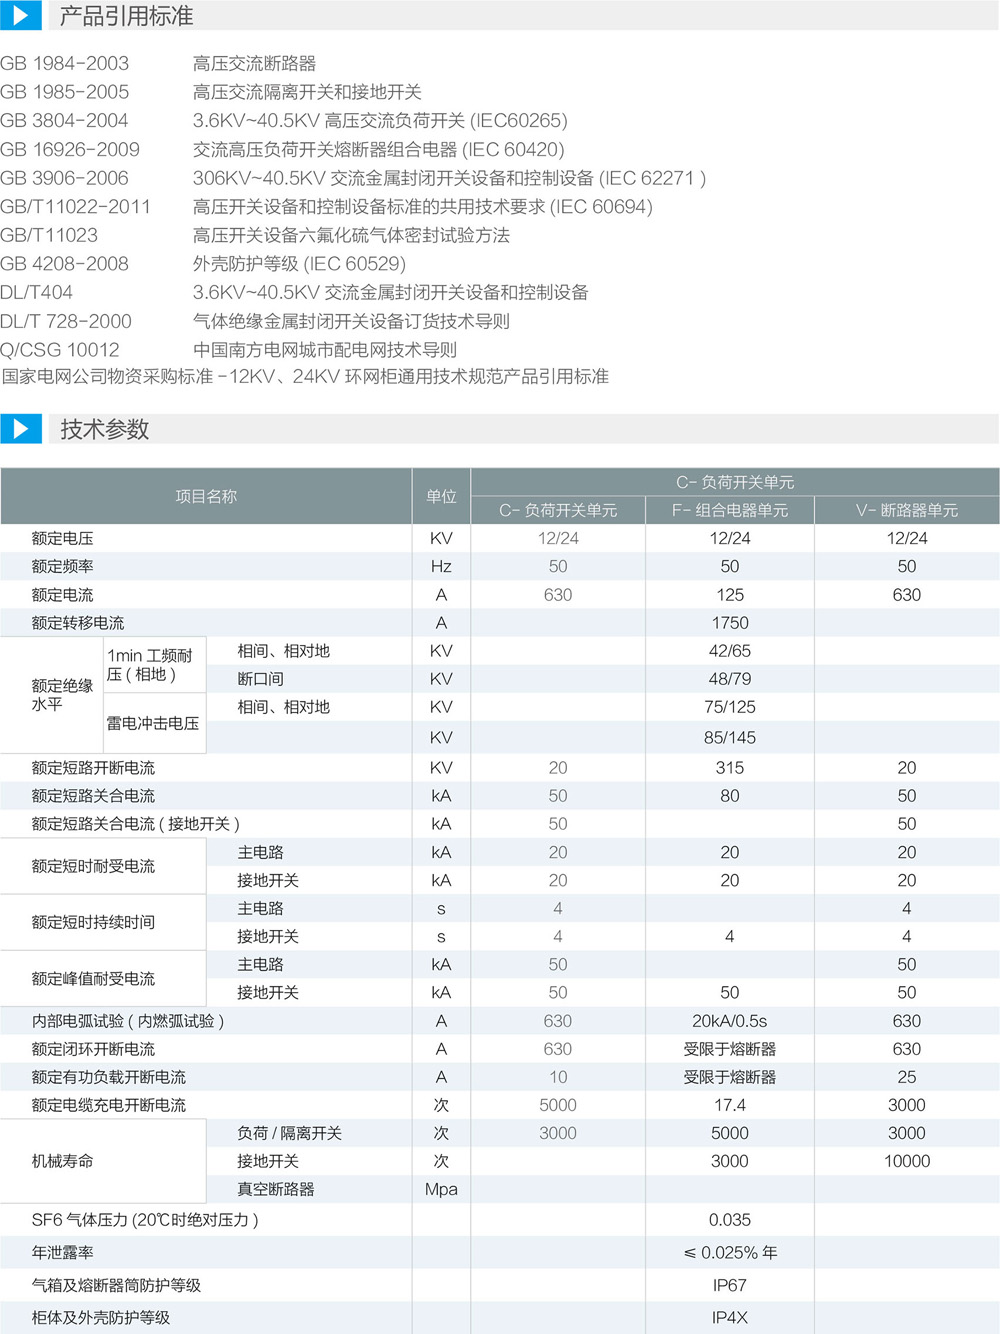Screen dimensions: 1000x1334
Task: Select the F- 组合电器单元 column header
Action: point(730,510)
